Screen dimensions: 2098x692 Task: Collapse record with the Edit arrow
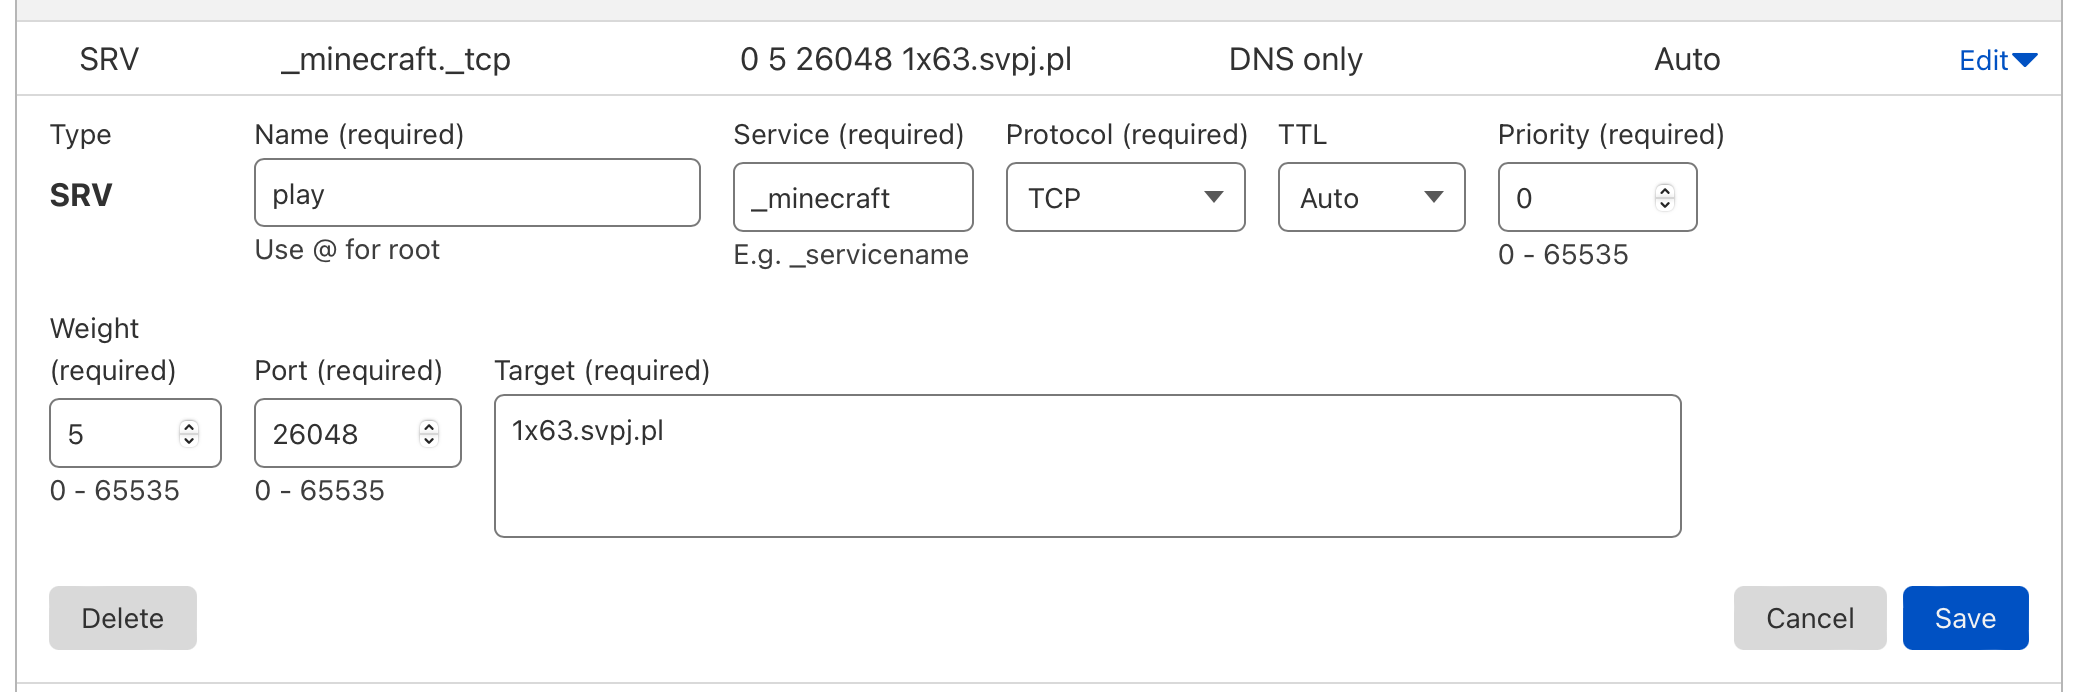pos(2025,61)
